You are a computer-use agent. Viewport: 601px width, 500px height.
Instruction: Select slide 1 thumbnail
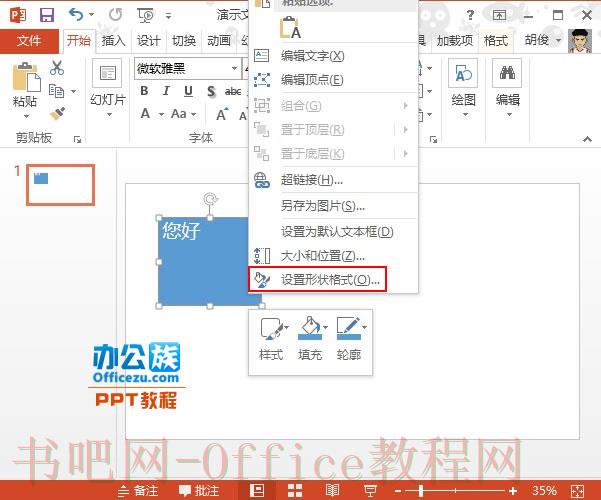tap(61, 185)
